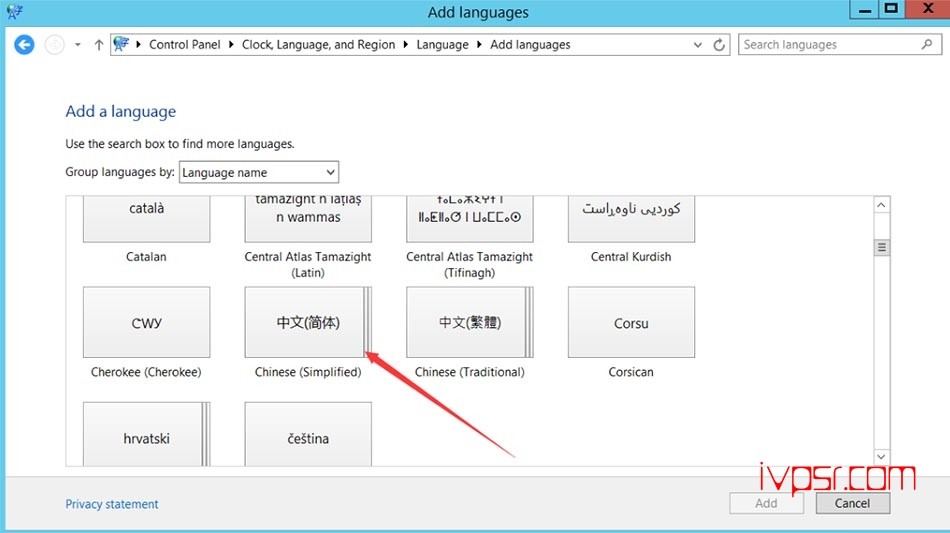The height and width of the screenshot is (533, 950).
Task: Select the Central Atlas Tamazight (Latin) tile
Action: [308, 219]
